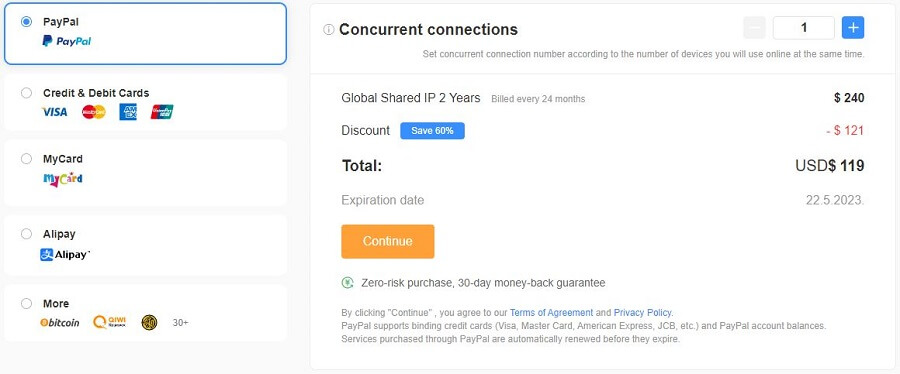Viewport: 900px width, 374px height.
Task: Click the UnionPay card icon
Action: (162, 112)
